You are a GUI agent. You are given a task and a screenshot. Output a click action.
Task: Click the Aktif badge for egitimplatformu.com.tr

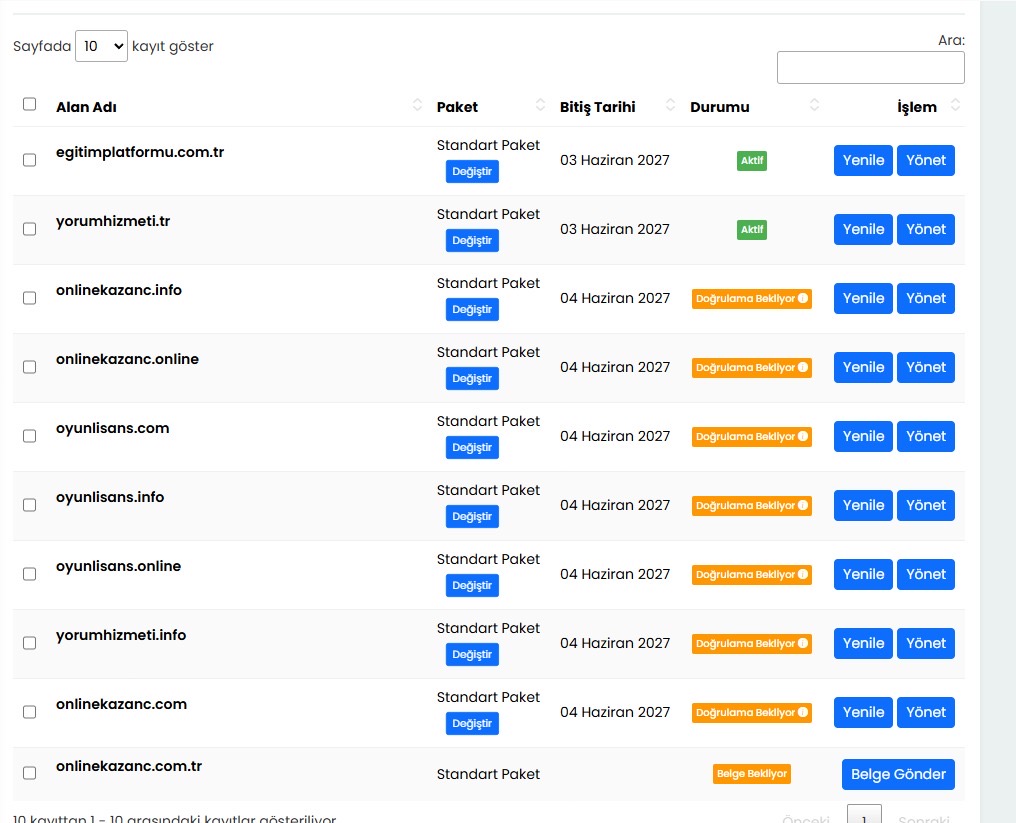tap(752, 161)
